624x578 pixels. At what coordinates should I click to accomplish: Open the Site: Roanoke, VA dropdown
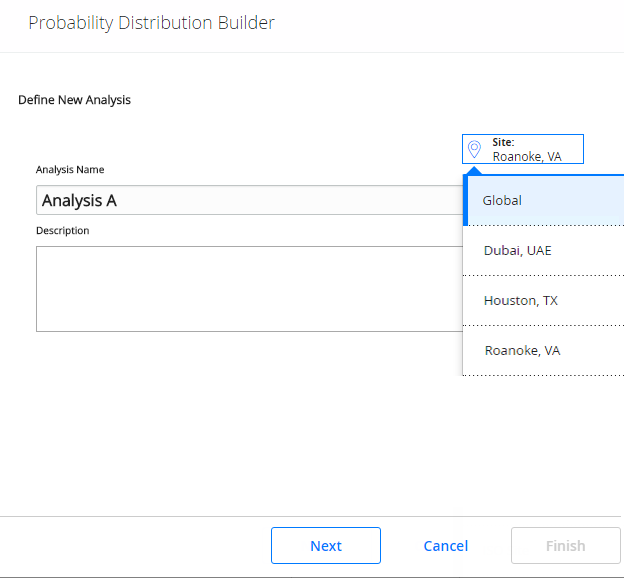[x=523, y=149]
